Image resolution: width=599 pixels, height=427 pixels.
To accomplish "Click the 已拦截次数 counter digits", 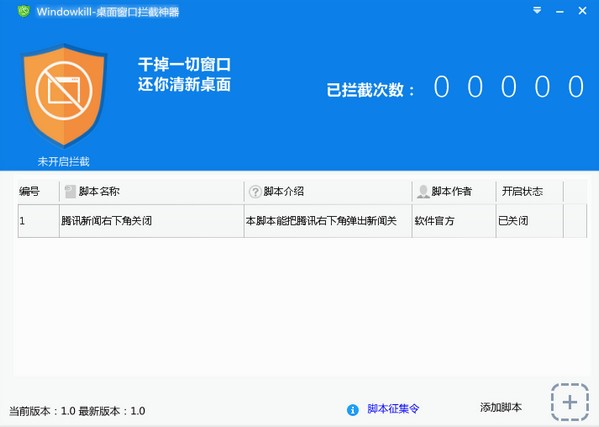I will [x=509, y=87].
